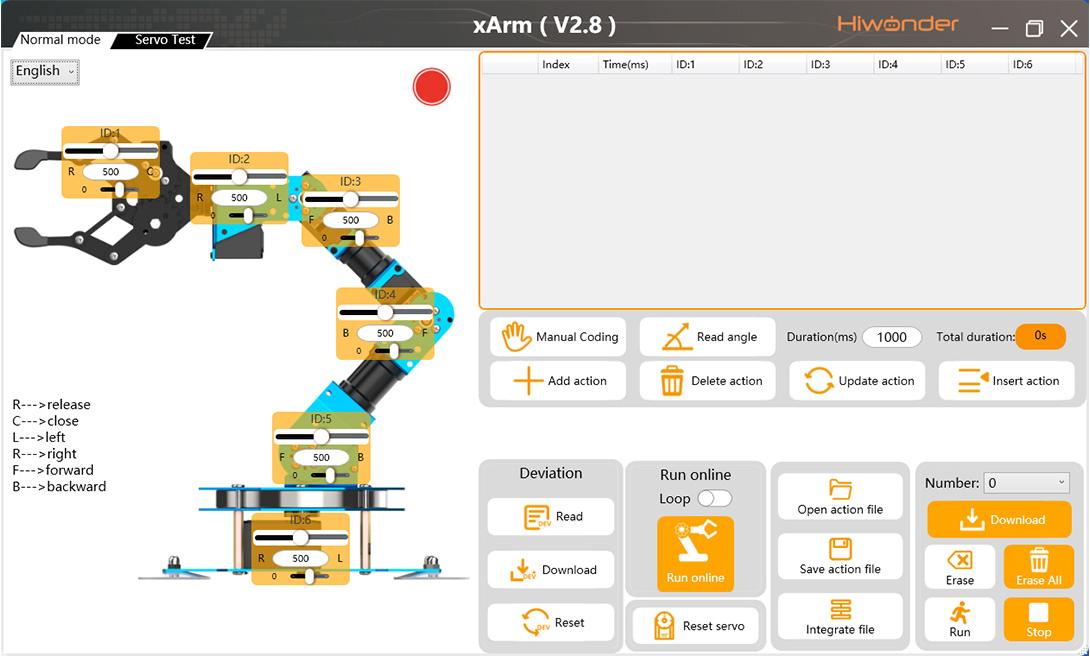Click the Update action refresh icon
The height and width of the screenshot is (656, 1090).
tap(819, 381)
